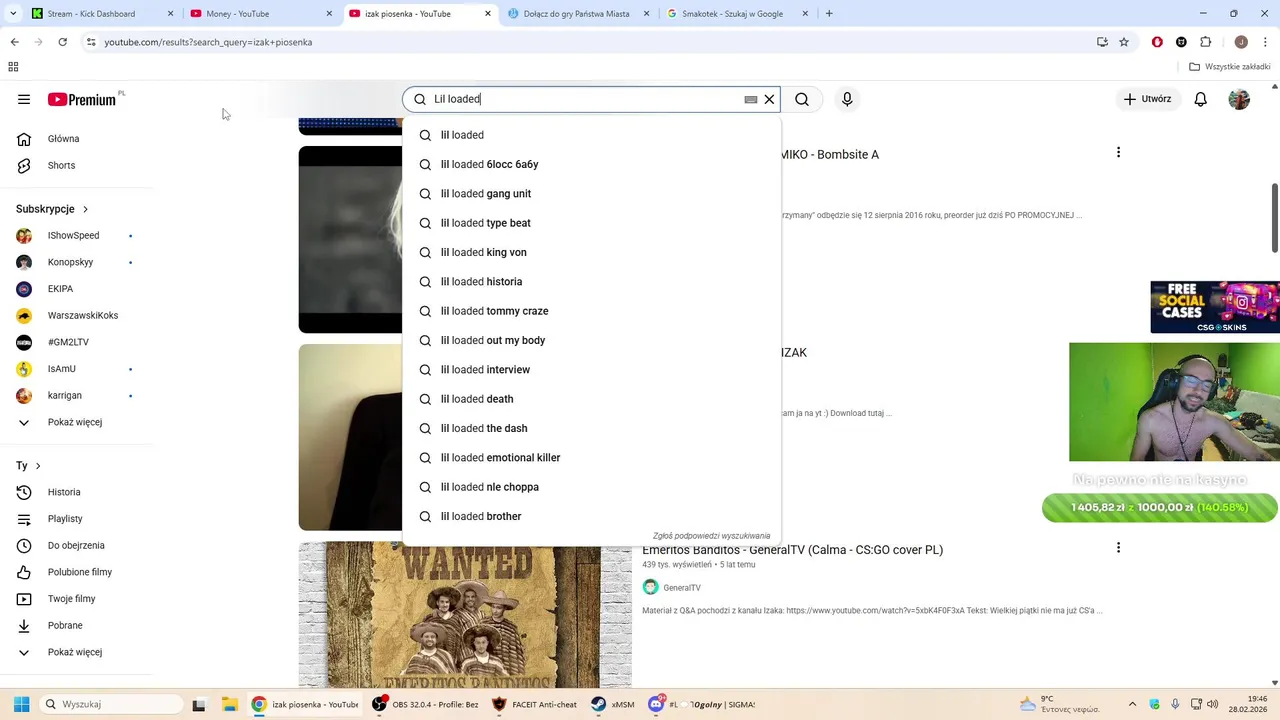Select suggestion 'lil loaded brother'
The height and width of the screenshot is (720, 1280).
[x=591, y=516]
